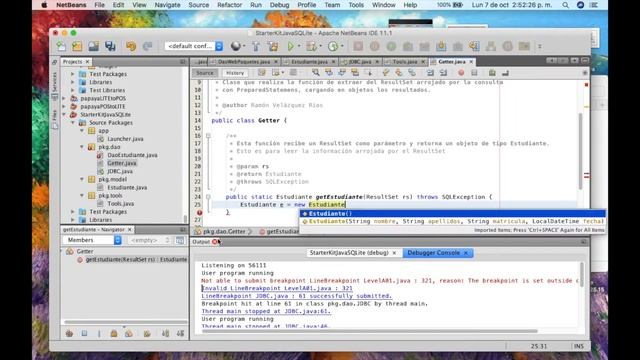Click the red Start Macro Recording icon
The width and height of the screenshot is (640, 360).
461,73
